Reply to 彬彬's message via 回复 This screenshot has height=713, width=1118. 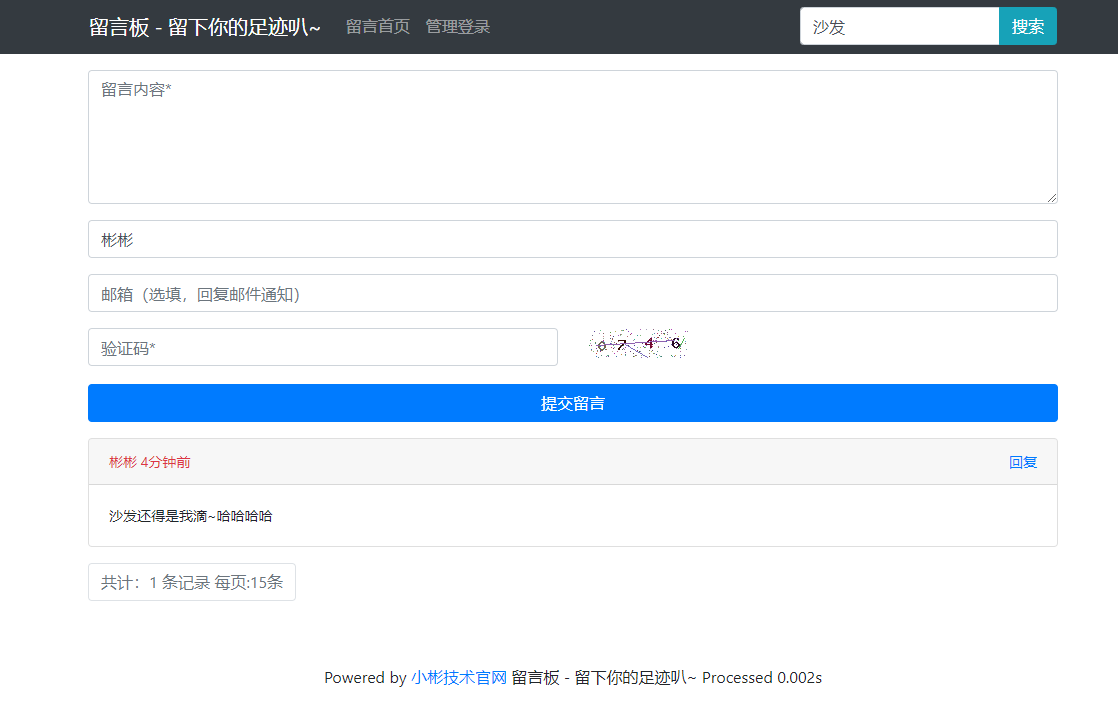(x=1023, y=462)
